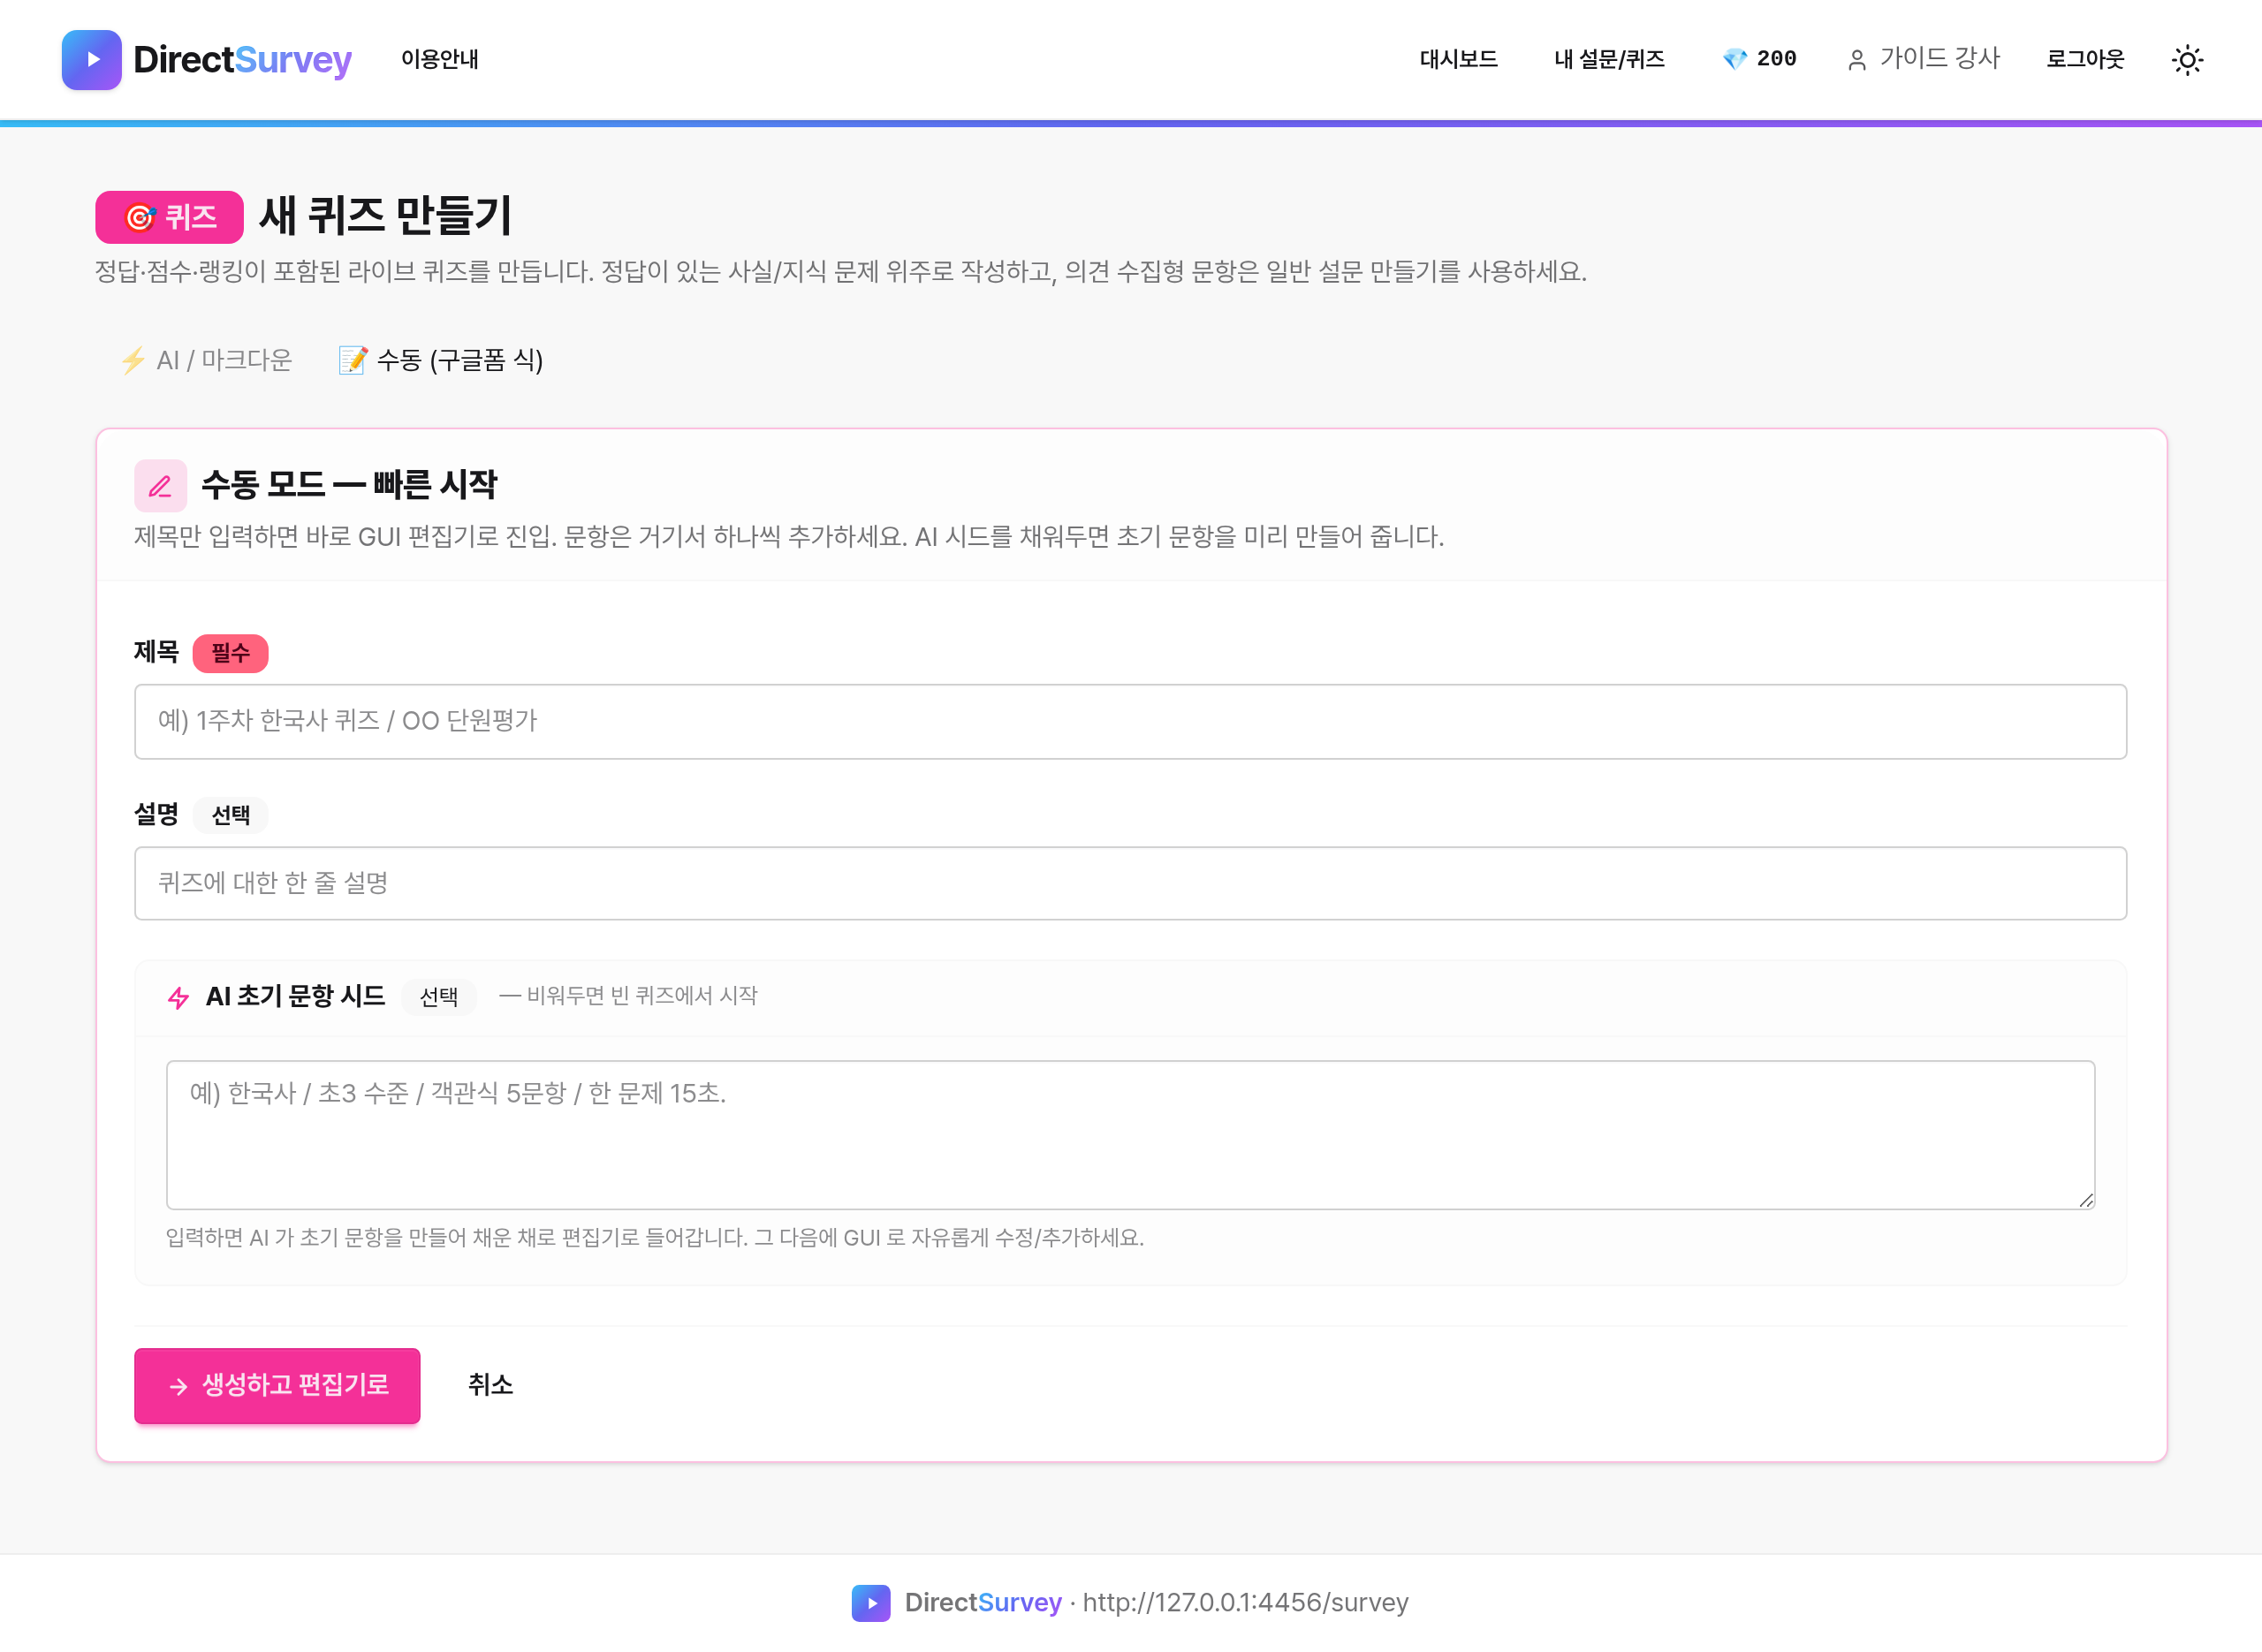Select the 수동 (구글폼 식) tab

(441, 360)
